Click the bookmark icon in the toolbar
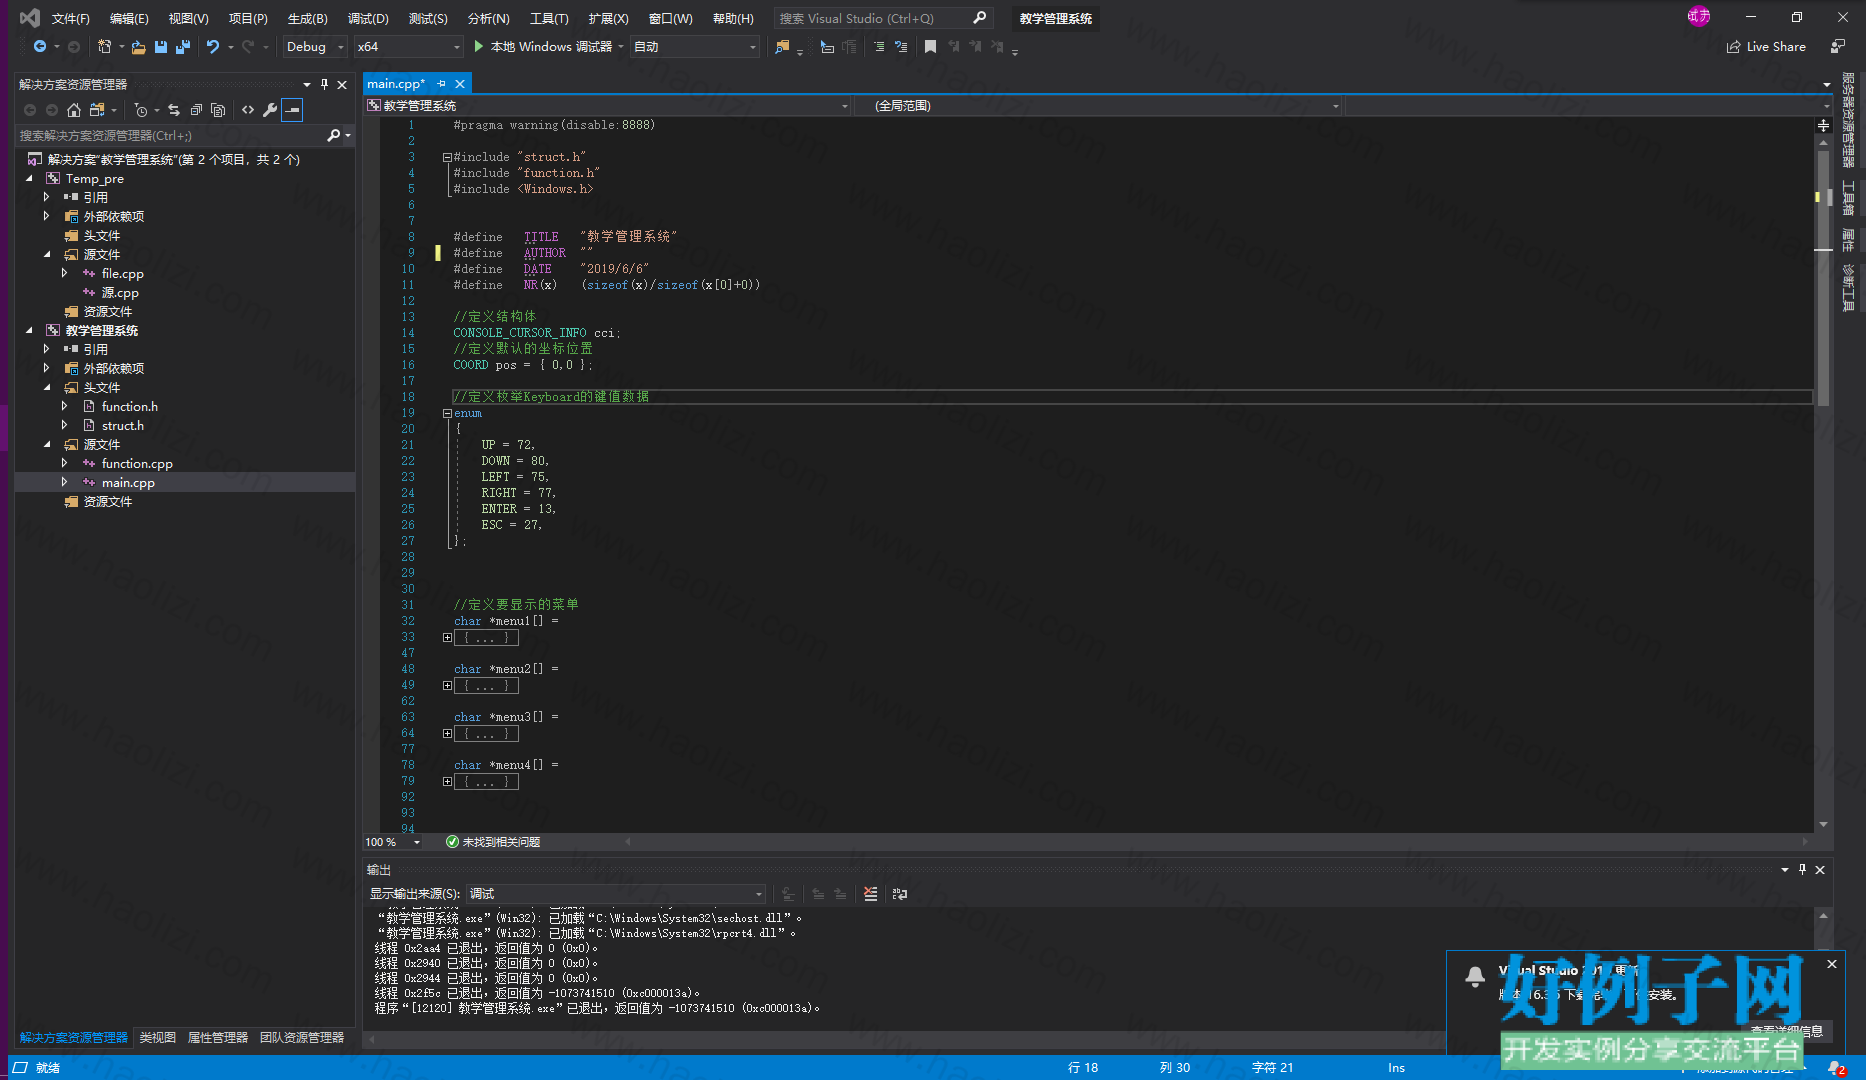This screenshot has width=1866, height=1080. click(x=930, y=46)
